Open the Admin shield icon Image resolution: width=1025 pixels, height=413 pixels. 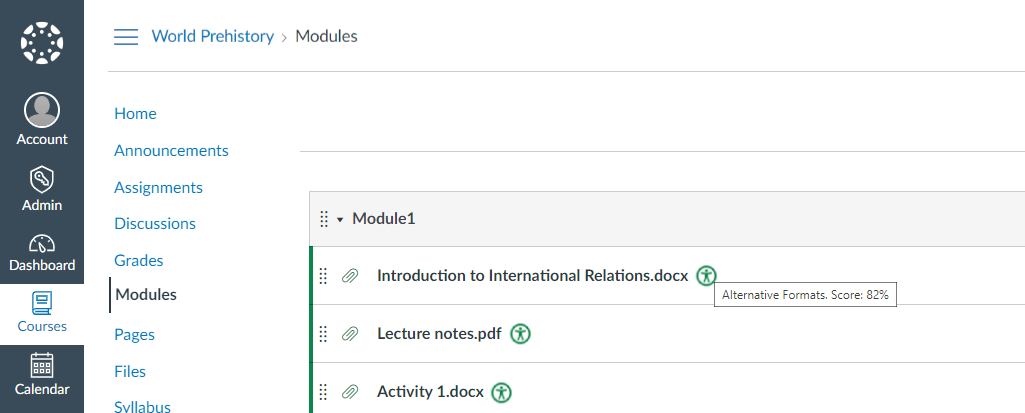click(x=42, y=179)
